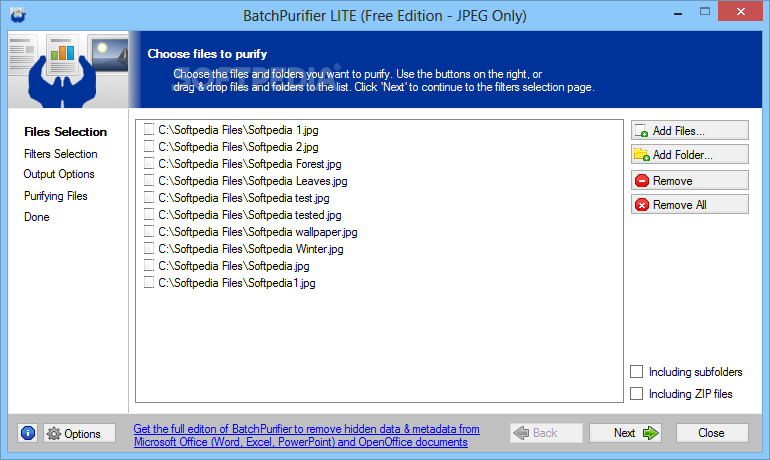The width and height of the screenshot is (770, 460).
Task: Select file path ending in Softpedia1.jpg
Action: 237,283
